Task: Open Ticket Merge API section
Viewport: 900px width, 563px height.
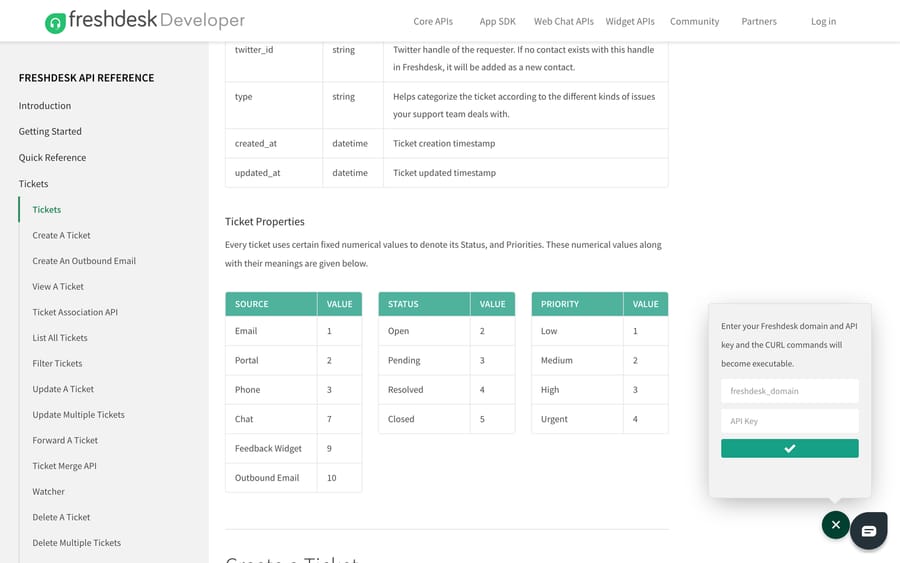Action: [64, 466]
